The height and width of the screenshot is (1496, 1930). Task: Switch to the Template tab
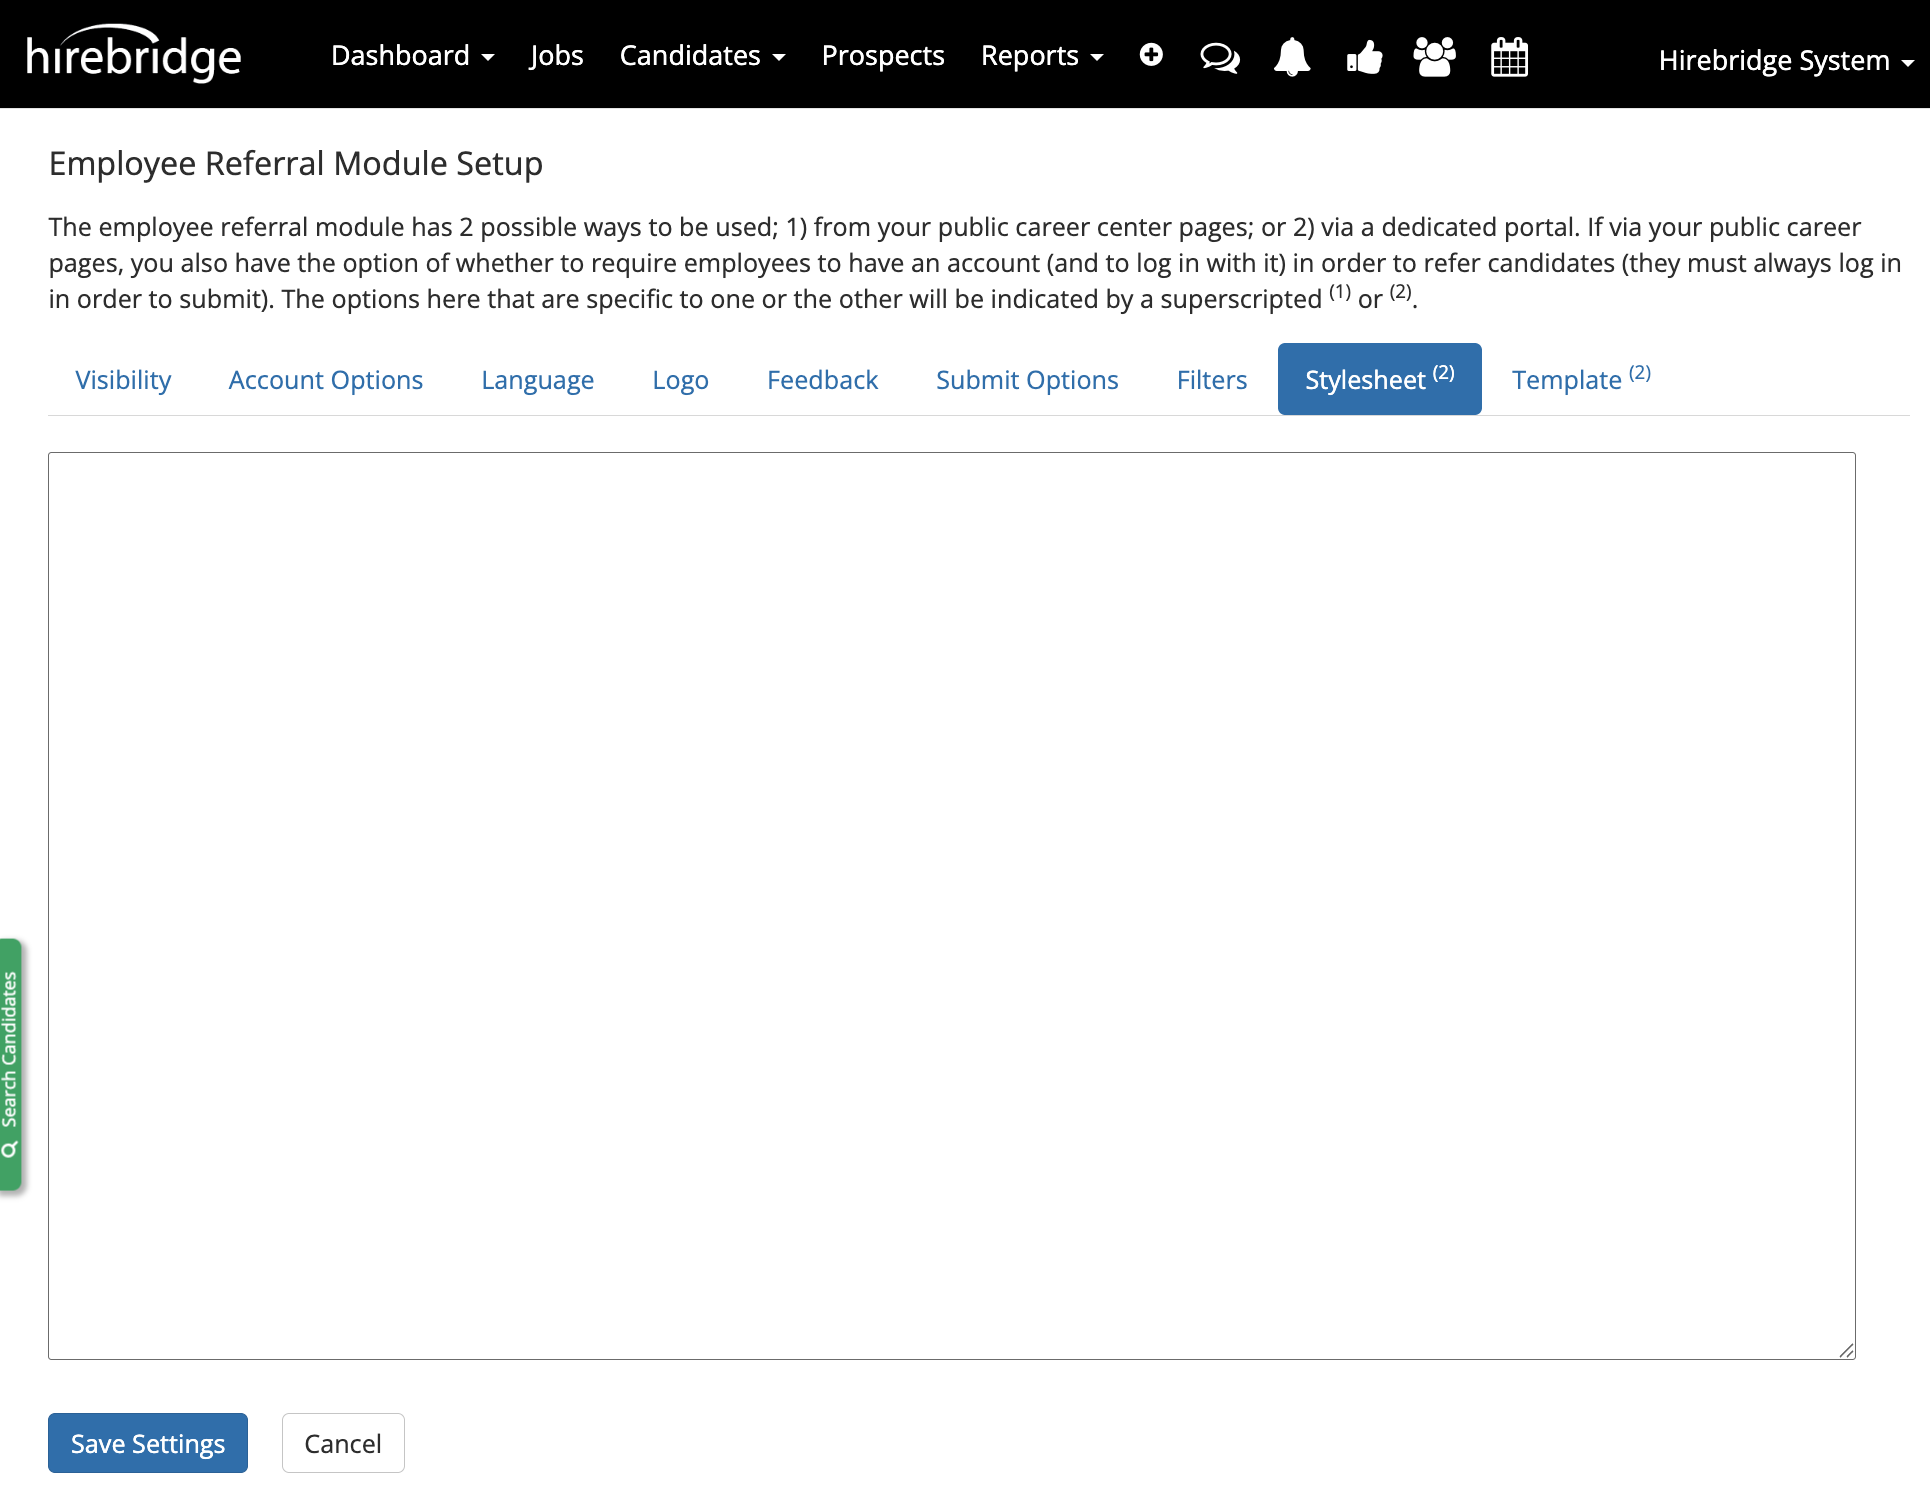point(1578,379)
